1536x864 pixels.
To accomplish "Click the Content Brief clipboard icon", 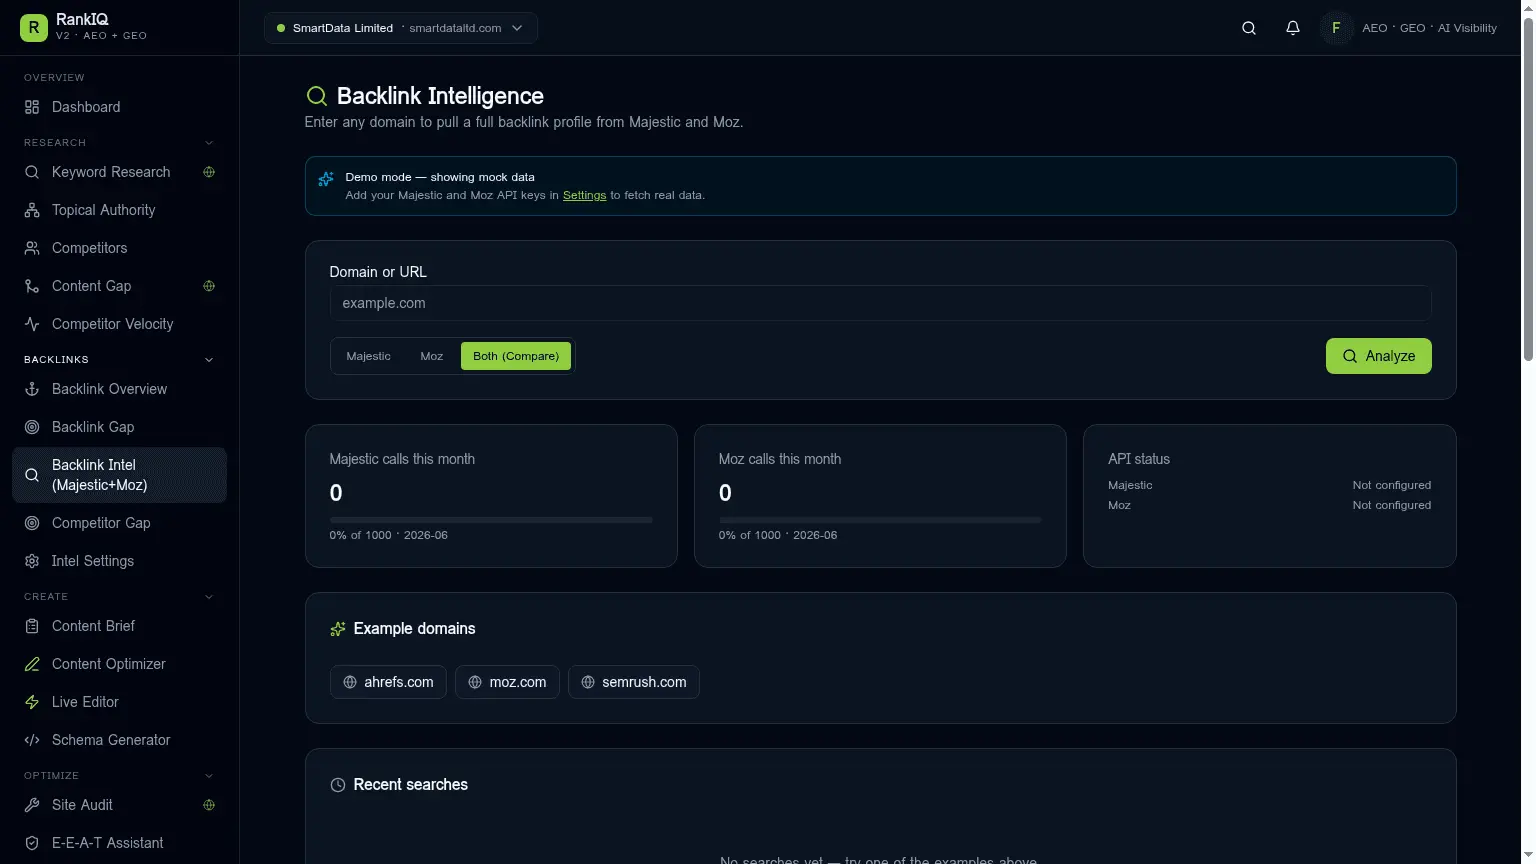I will coord(32,626).
